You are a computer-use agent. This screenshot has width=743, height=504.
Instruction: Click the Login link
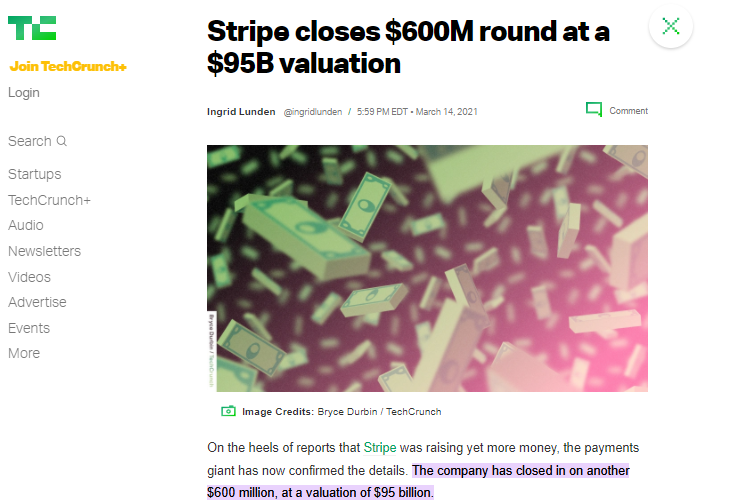(24, 93)
